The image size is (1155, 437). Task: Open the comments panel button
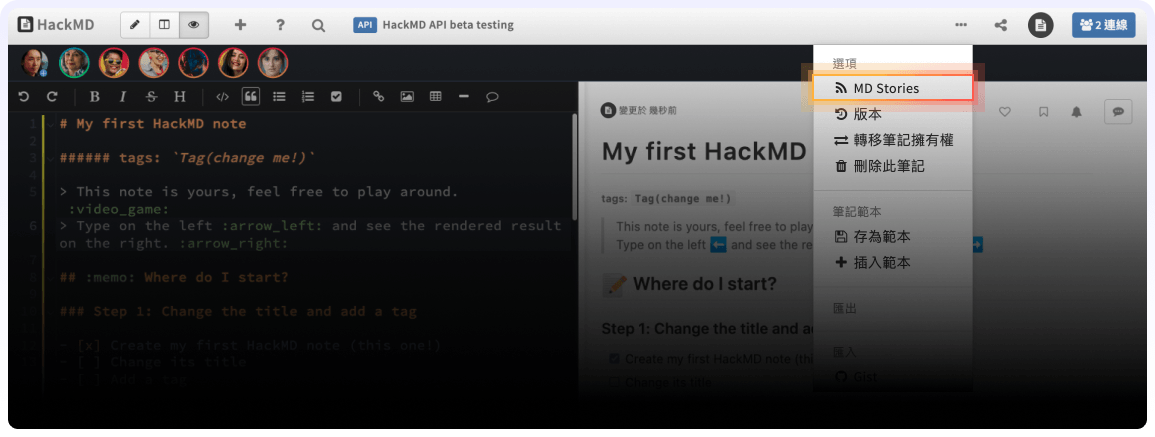pyautogui.click(x=1117, y=111)
